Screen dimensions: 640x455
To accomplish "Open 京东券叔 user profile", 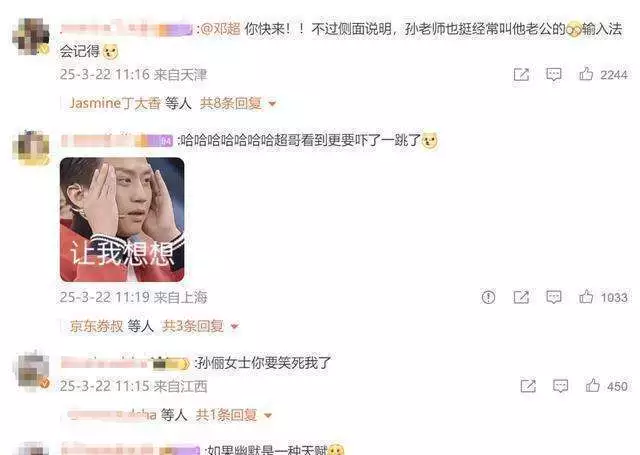I will point(96,326).
